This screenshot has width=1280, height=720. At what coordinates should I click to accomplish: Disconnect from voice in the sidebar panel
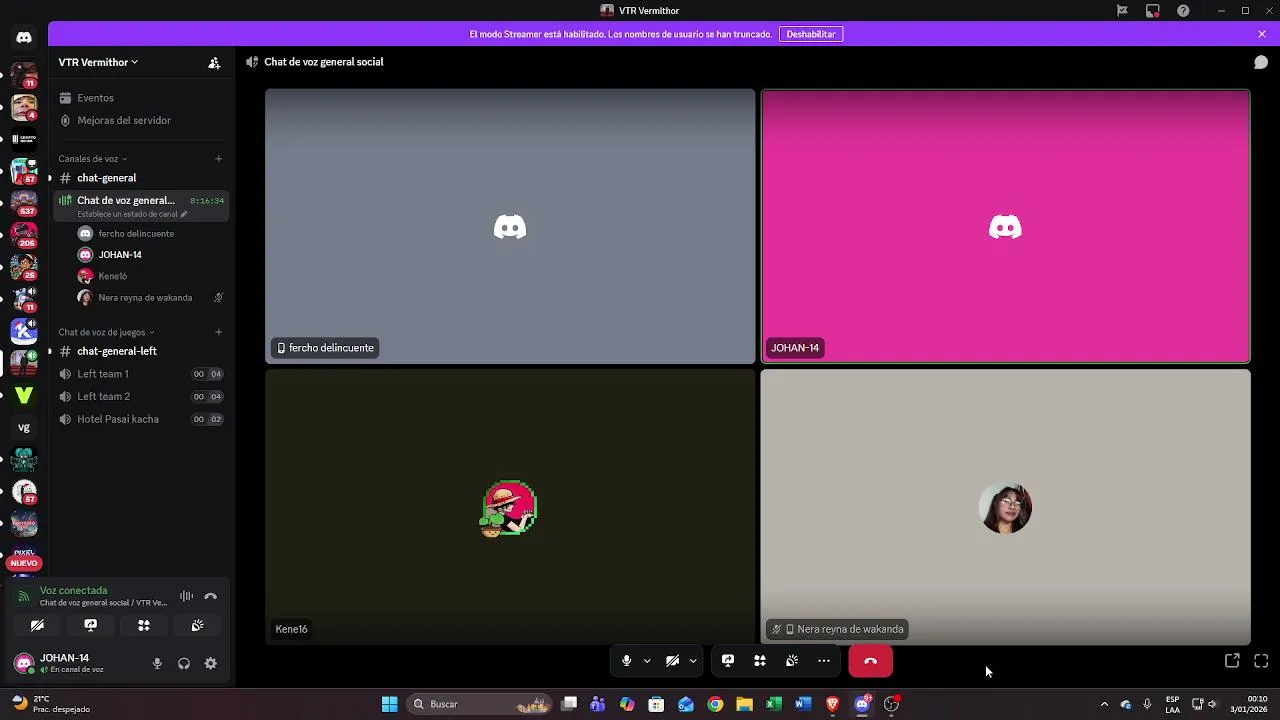click(x=211, y=596)
